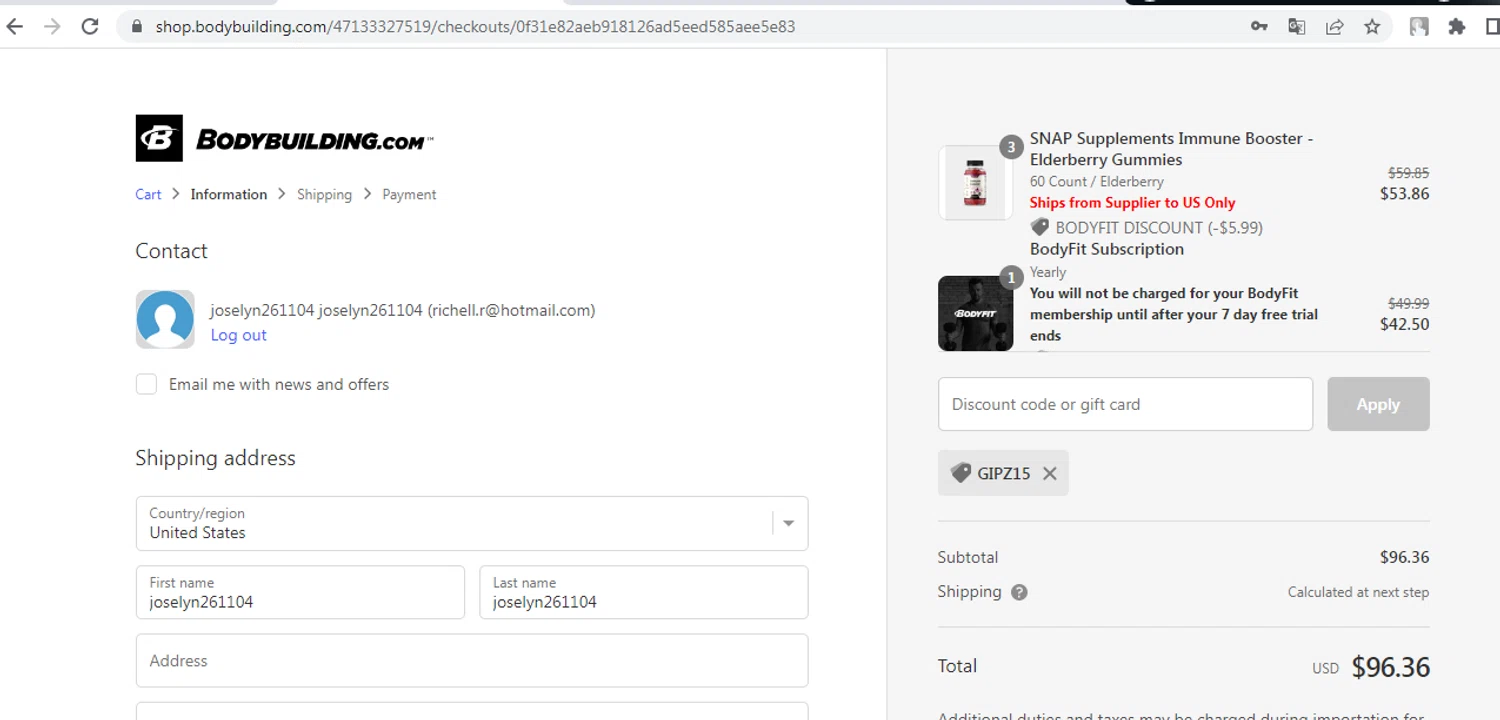Click the $53.86 item price

[x=1404, y=194]
